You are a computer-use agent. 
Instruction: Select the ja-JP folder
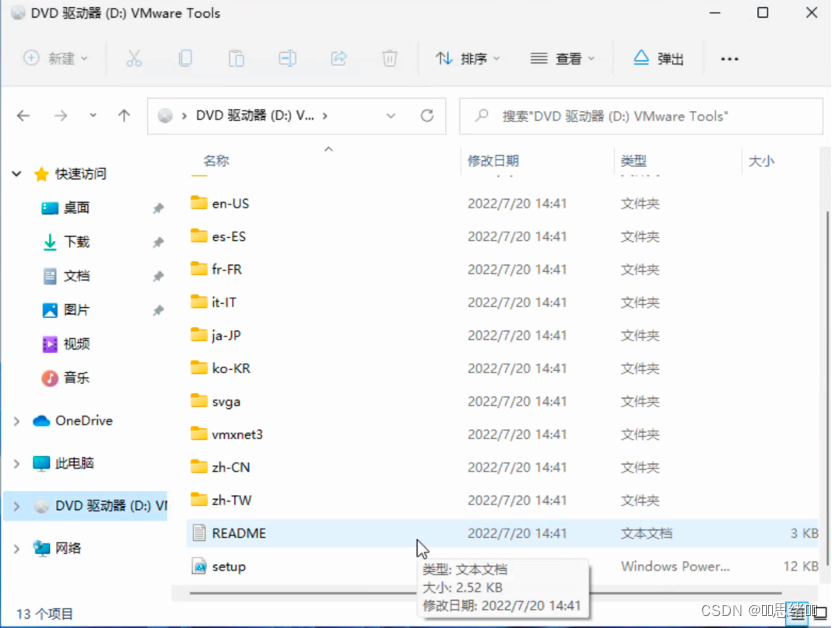click(x=215, y=335)
